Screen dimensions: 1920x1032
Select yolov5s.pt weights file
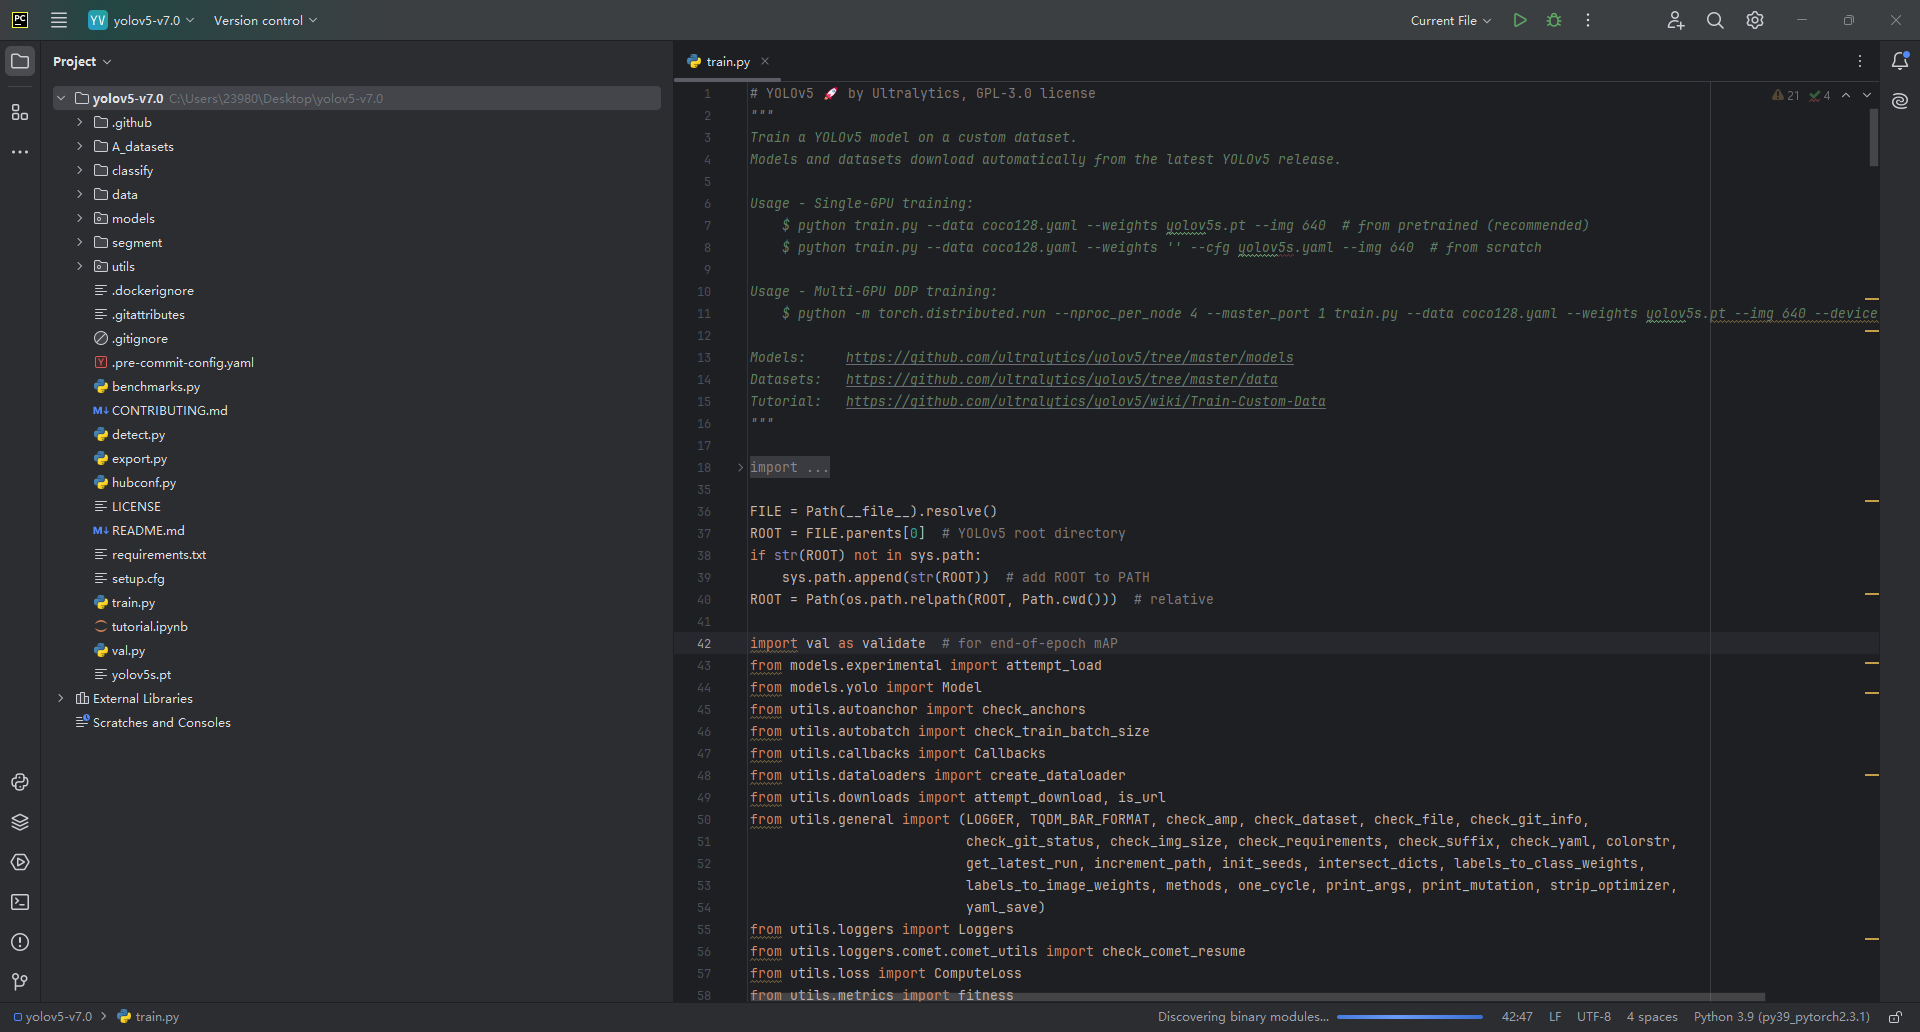coord(141,674)
